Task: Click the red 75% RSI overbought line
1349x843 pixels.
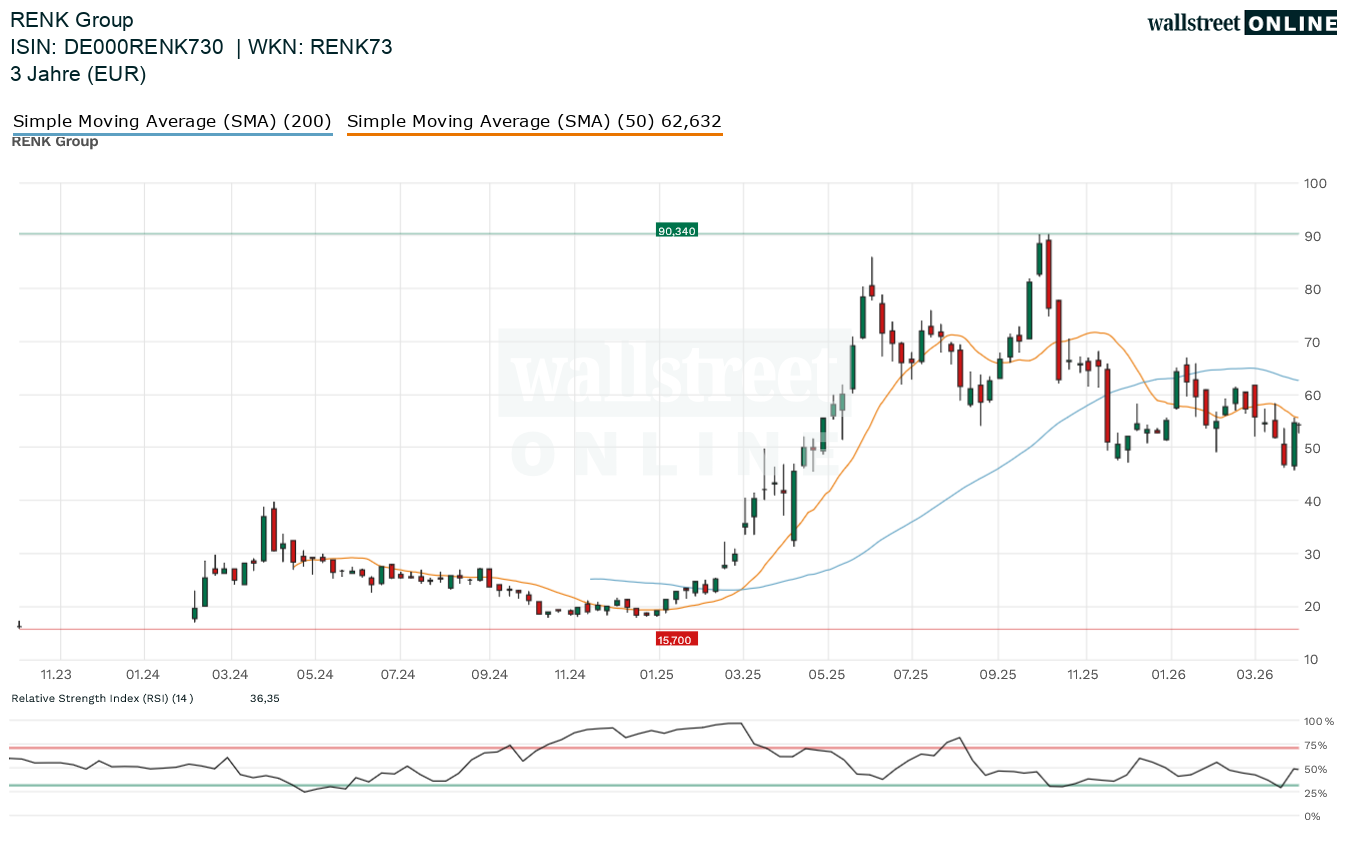Action: [650, 747]
